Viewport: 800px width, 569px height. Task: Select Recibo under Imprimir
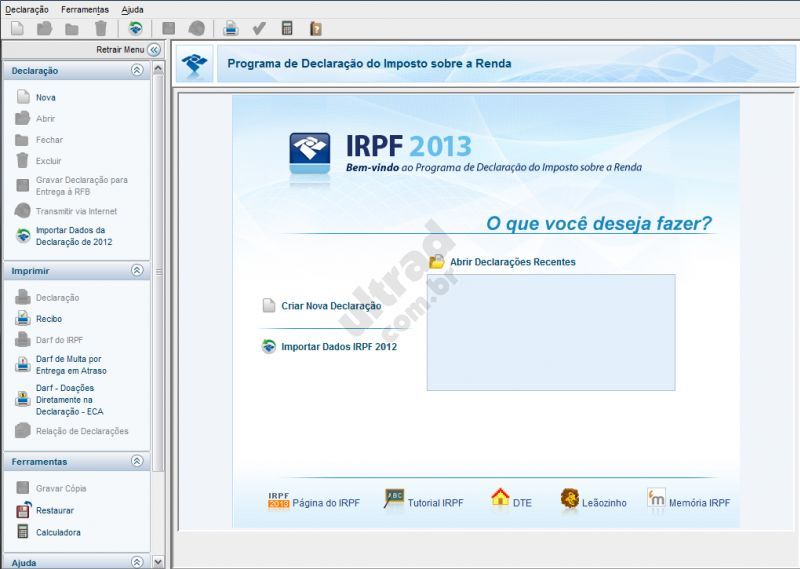pos(49,319)
